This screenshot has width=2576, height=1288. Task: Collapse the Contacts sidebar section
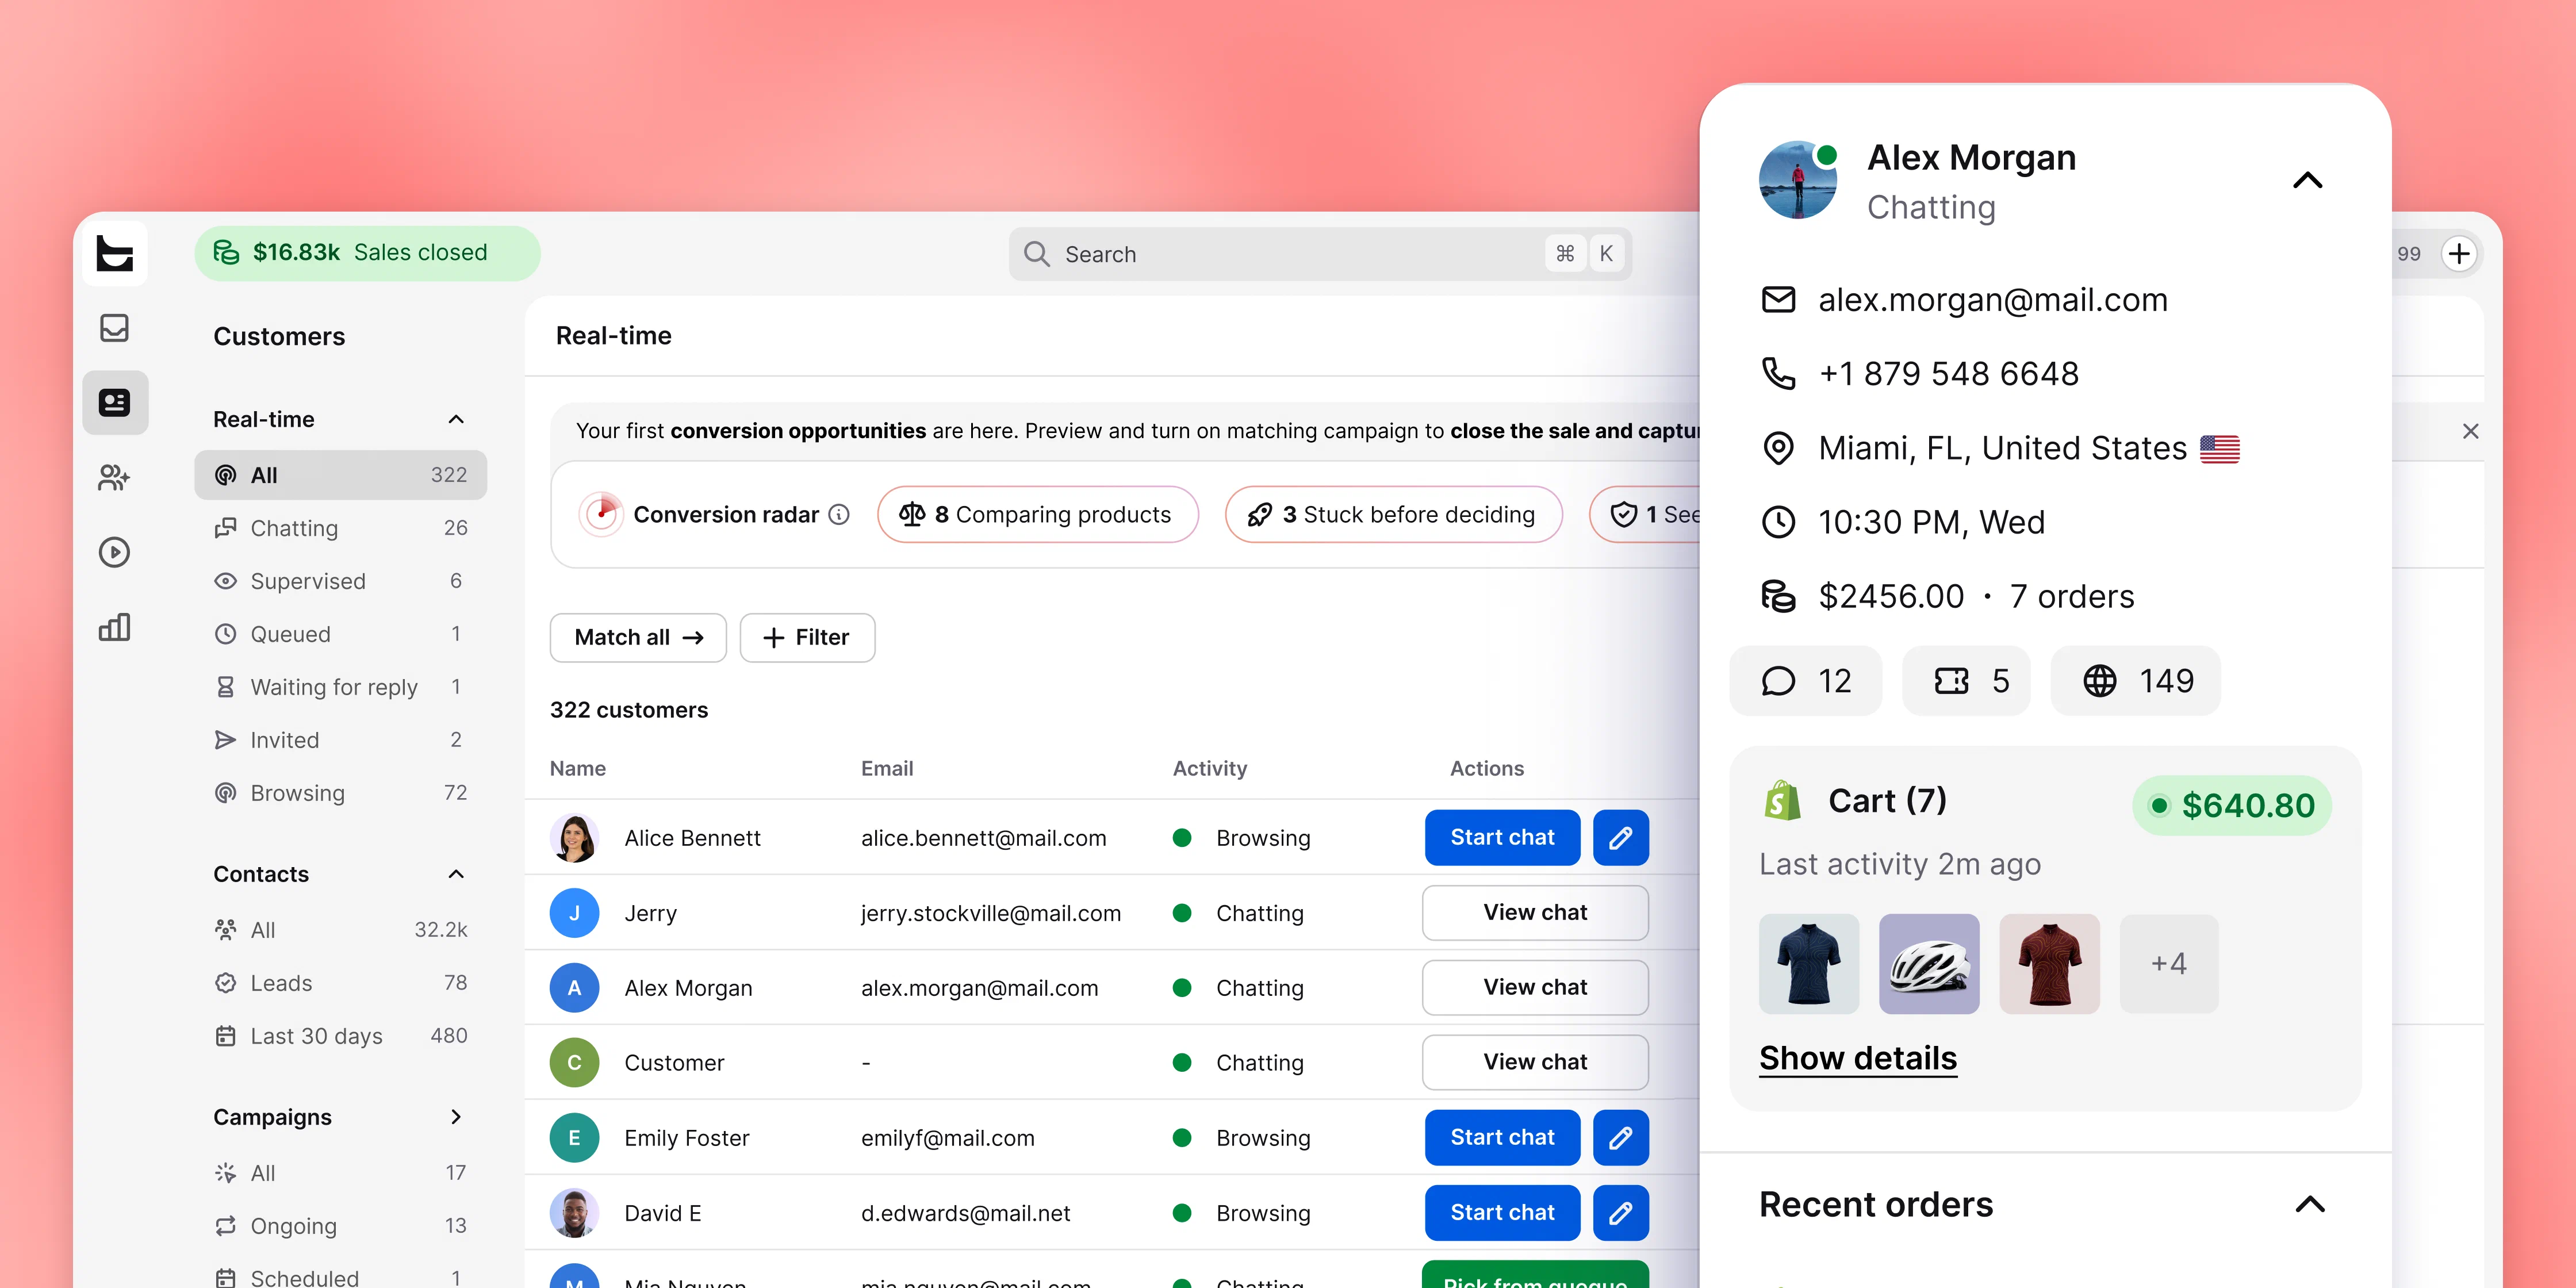click(x=456, y=874)
